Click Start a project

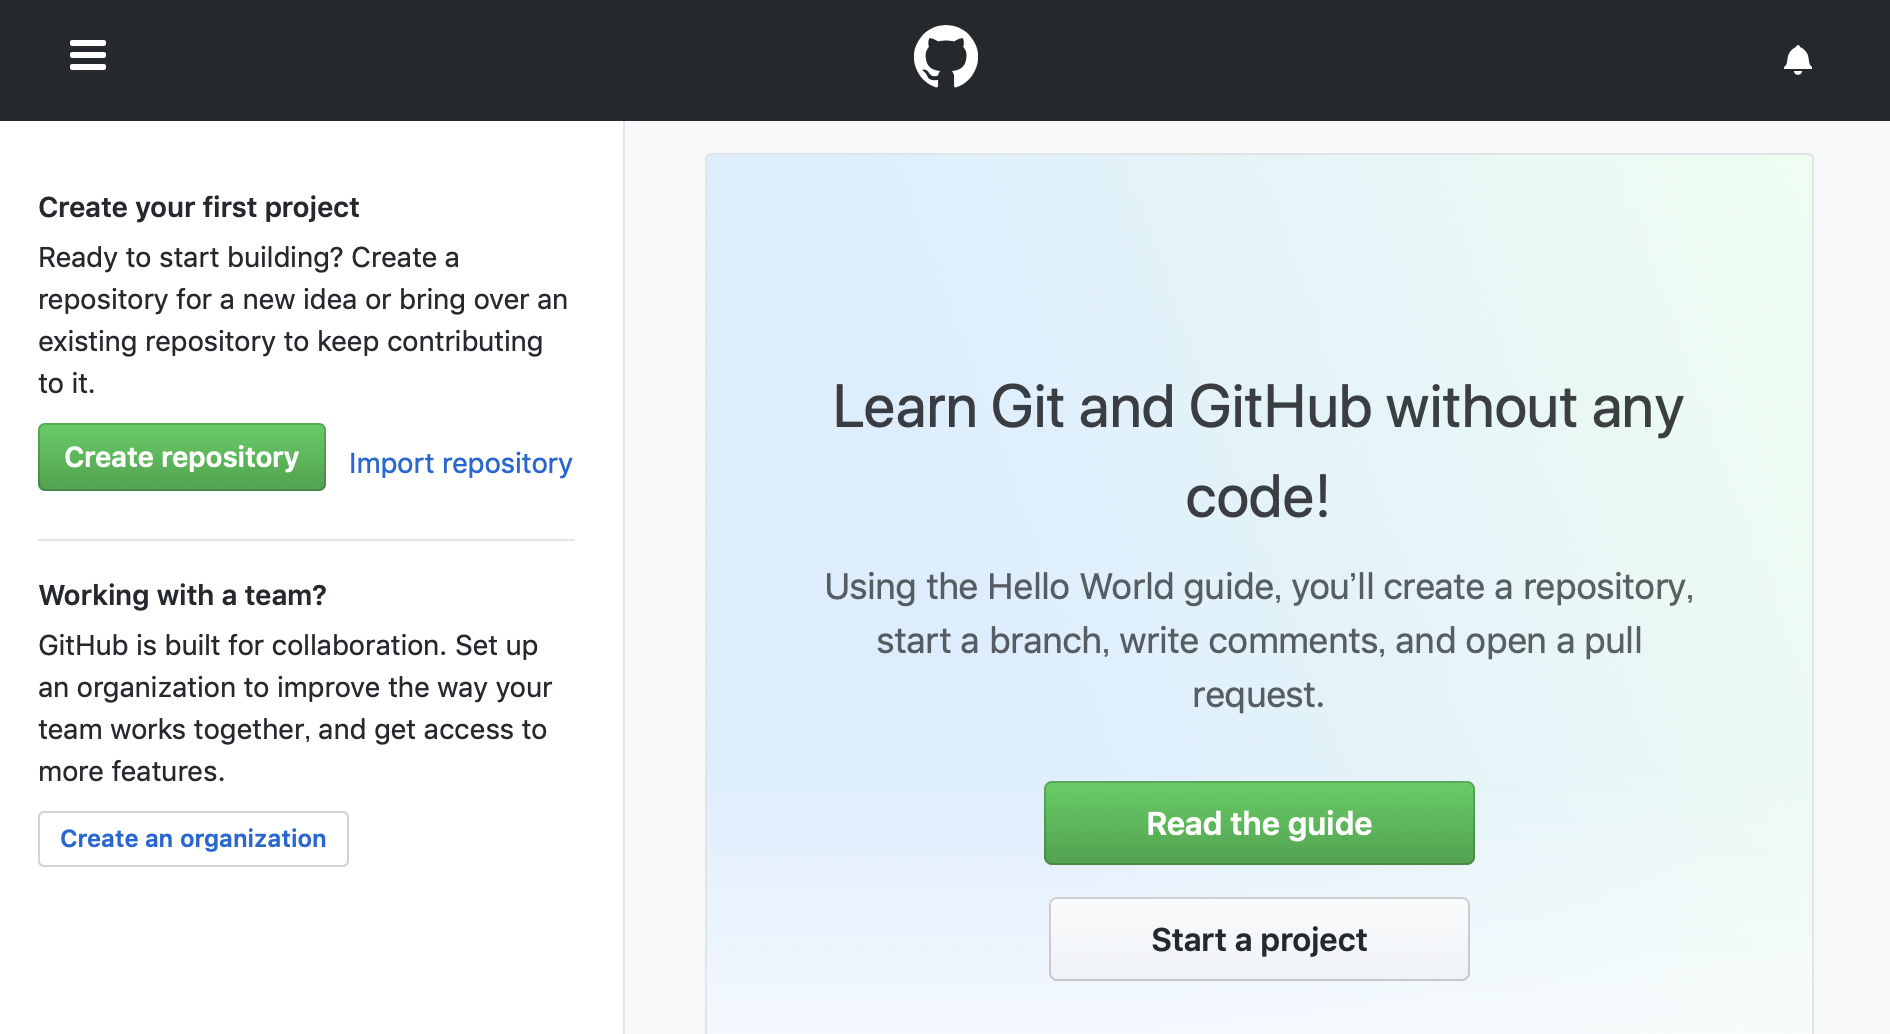1259,939
